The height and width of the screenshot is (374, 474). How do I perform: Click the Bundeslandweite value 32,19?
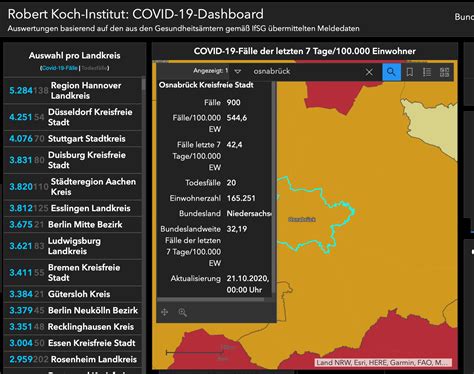pos(237,229)
